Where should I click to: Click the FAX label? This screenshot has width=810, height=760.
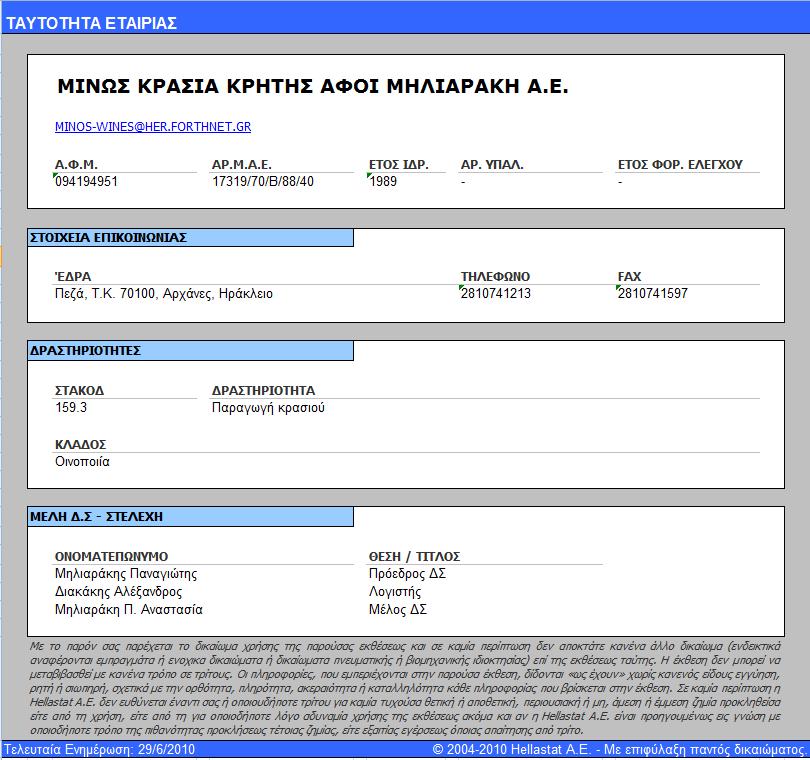(629, 276)
